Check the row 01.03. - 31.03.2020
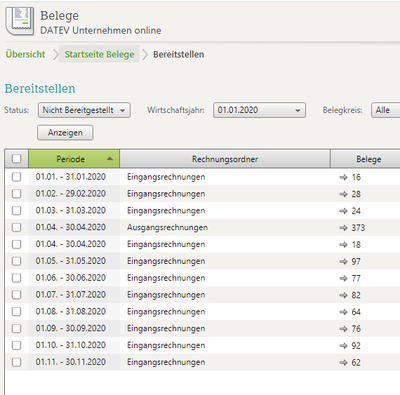 coord(16,210)
